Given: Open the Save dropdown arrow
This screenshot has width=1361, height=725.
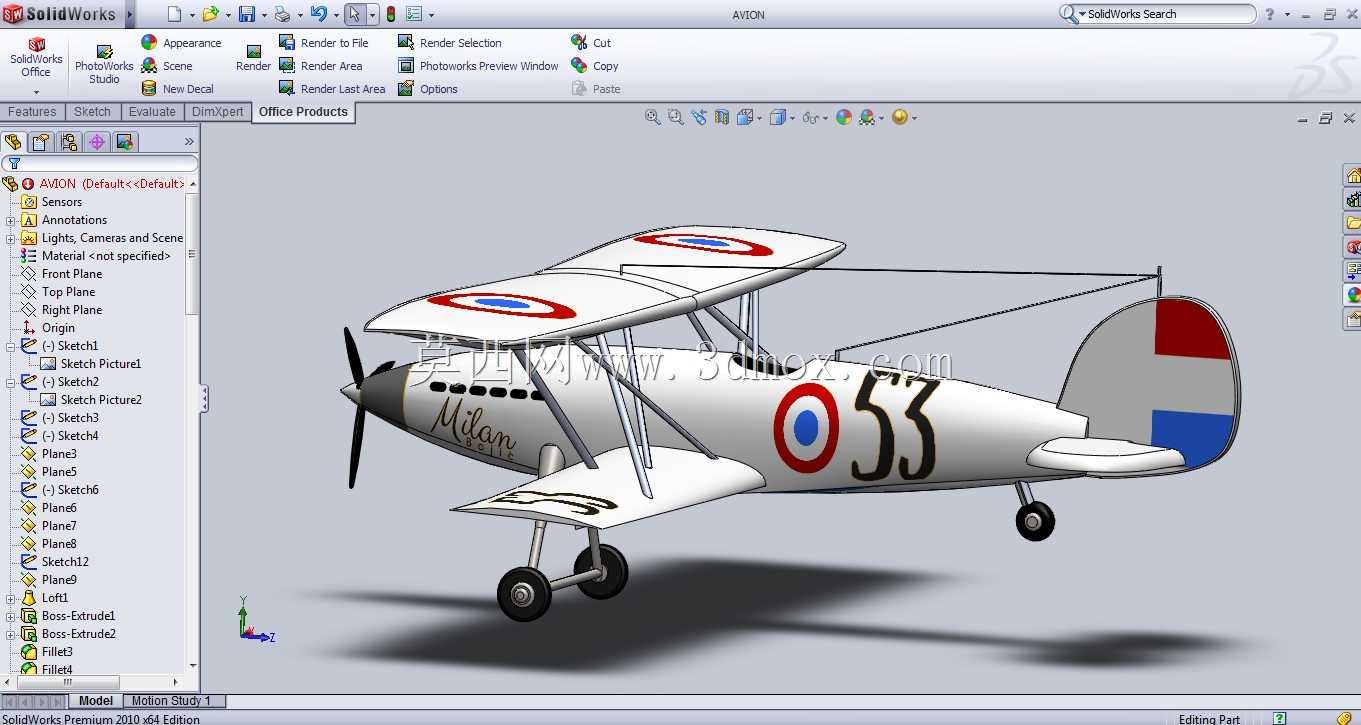Looking at the screenshot, I should point(266,15).
